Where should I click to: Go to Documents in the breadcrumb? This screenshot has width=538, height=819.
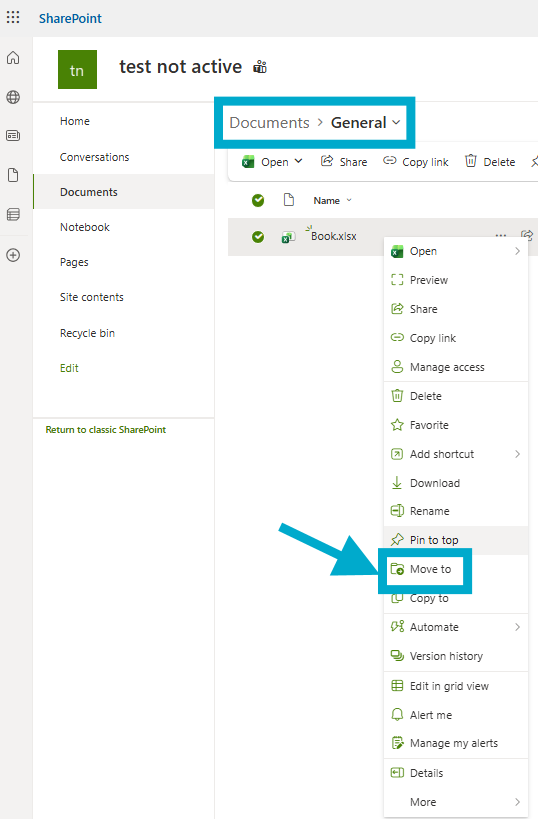pos(270,123)
